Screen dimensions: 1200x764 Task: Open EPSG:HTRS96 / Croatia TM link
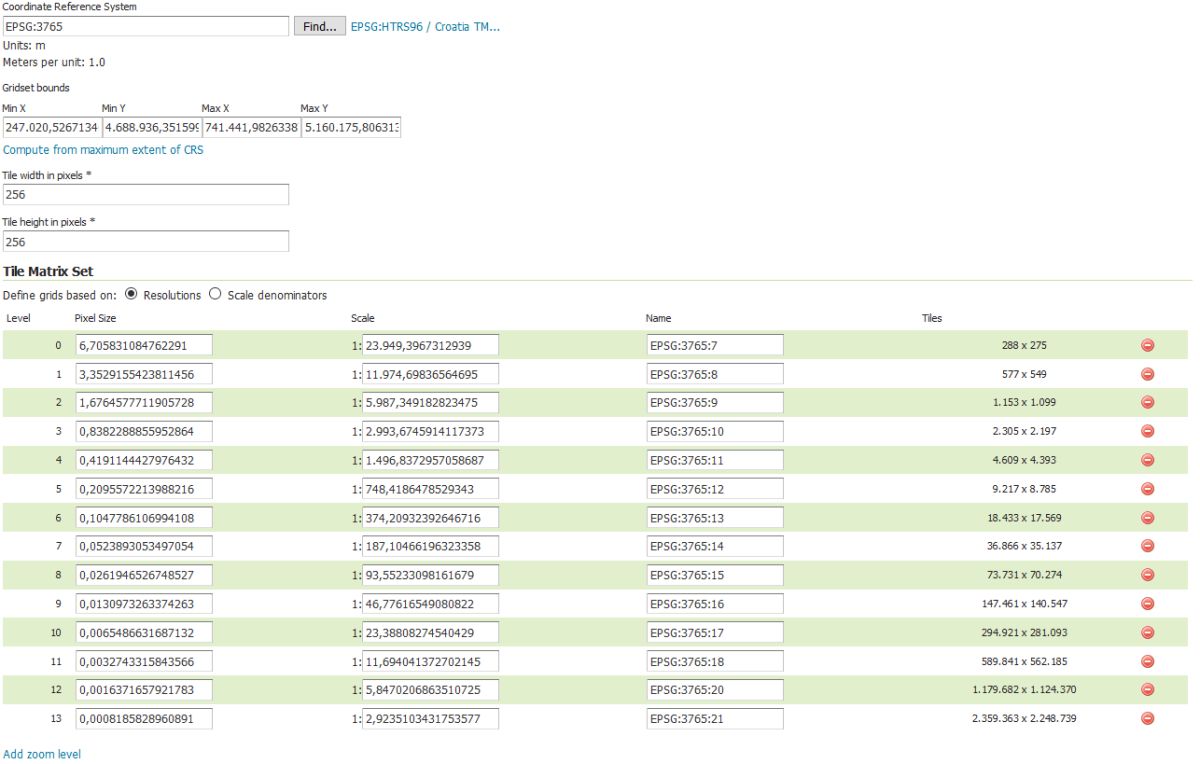(x=425, y=26)
